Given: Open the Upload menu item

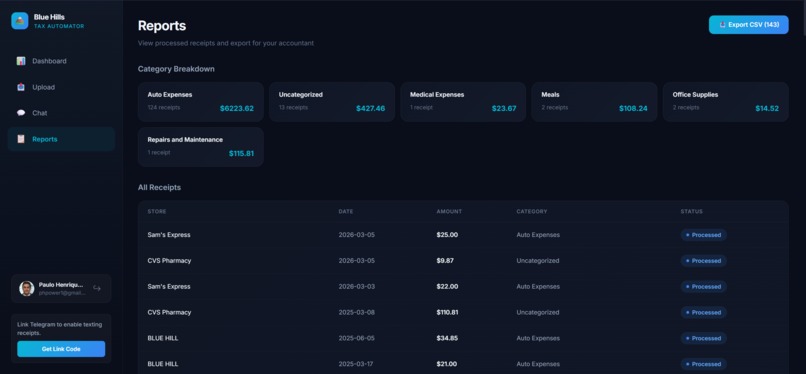Looking at the screenshot, I should (61, 87).
